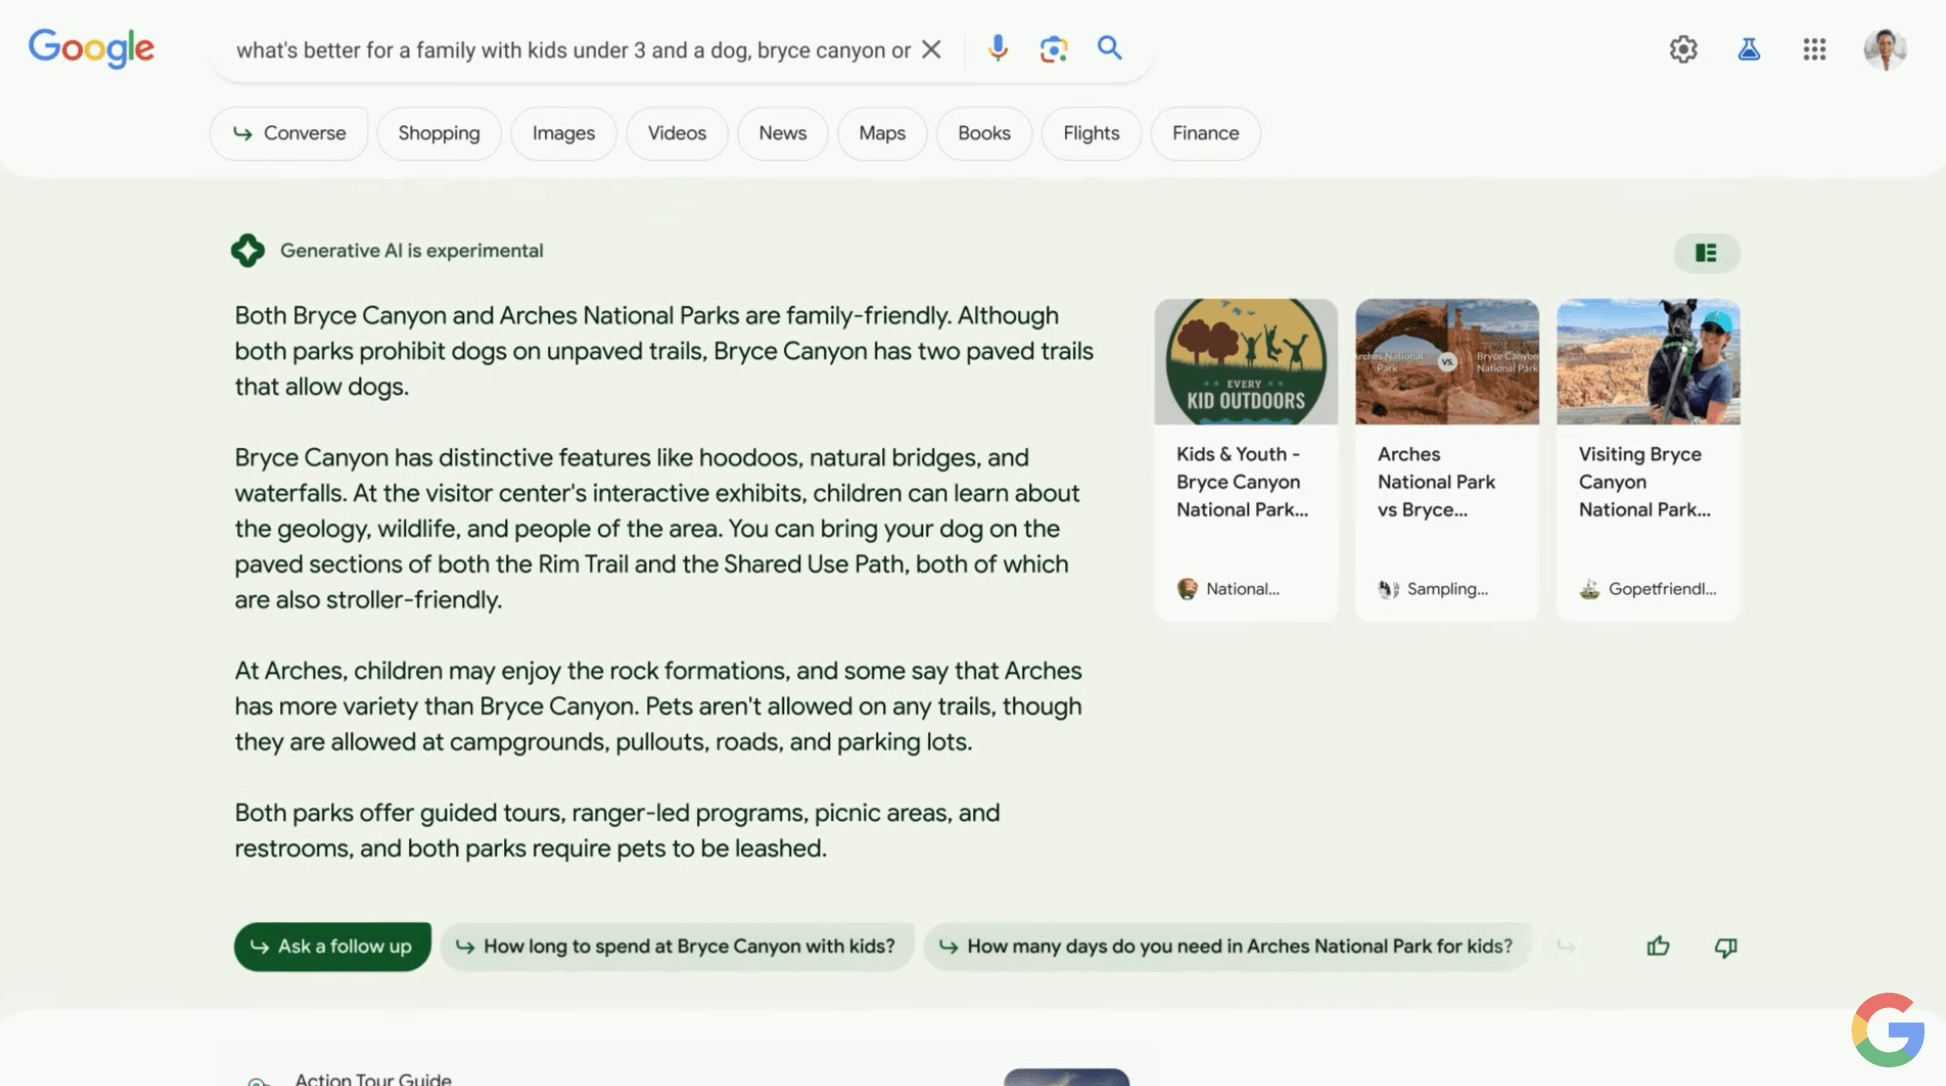Image resolution: width=1946 pixels, height=1086 pixels.
Task: Clear the search query with X
Action: 931,49
